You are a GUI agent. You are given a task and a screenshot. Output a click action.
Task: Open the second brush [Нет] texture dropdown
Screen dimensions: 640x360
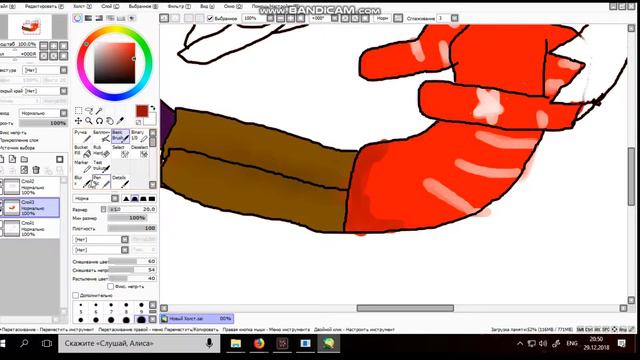[101, 250]
